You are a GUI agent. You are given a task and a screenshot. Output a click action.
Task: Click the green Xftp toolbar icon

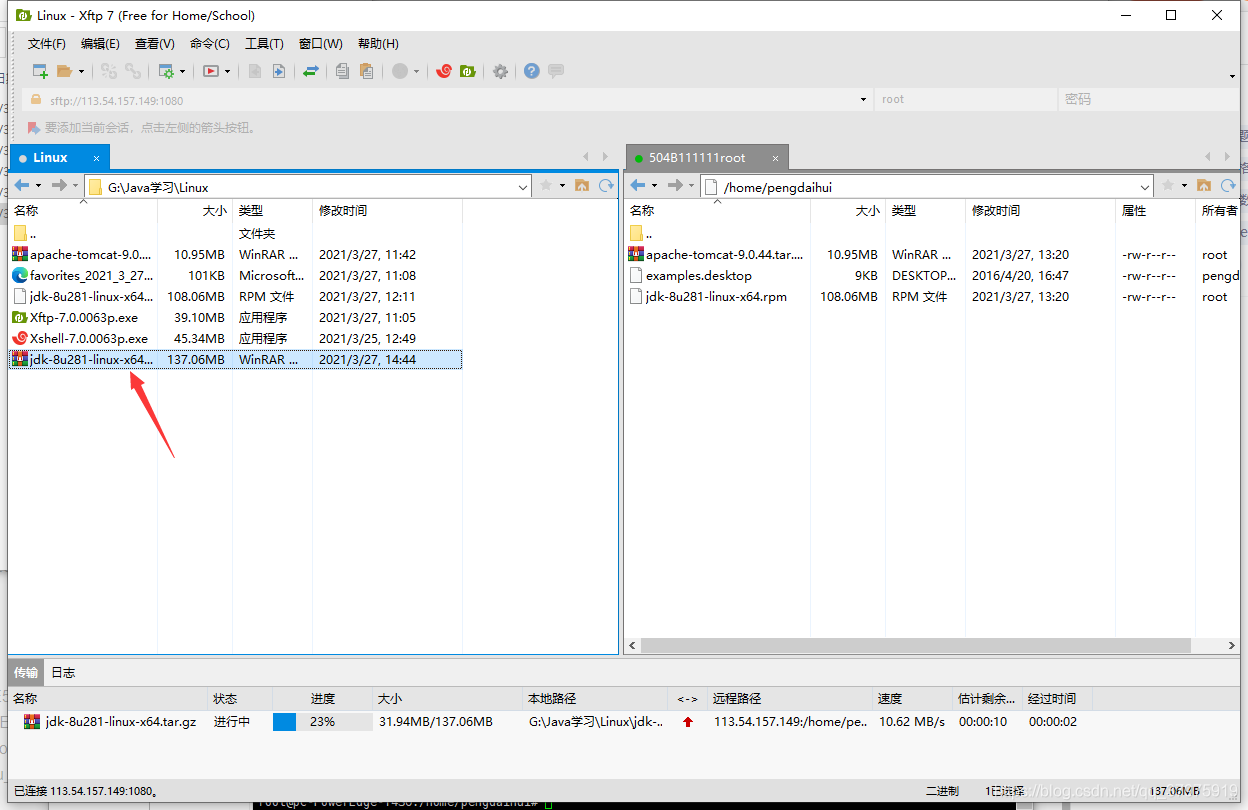pos(467,71)
